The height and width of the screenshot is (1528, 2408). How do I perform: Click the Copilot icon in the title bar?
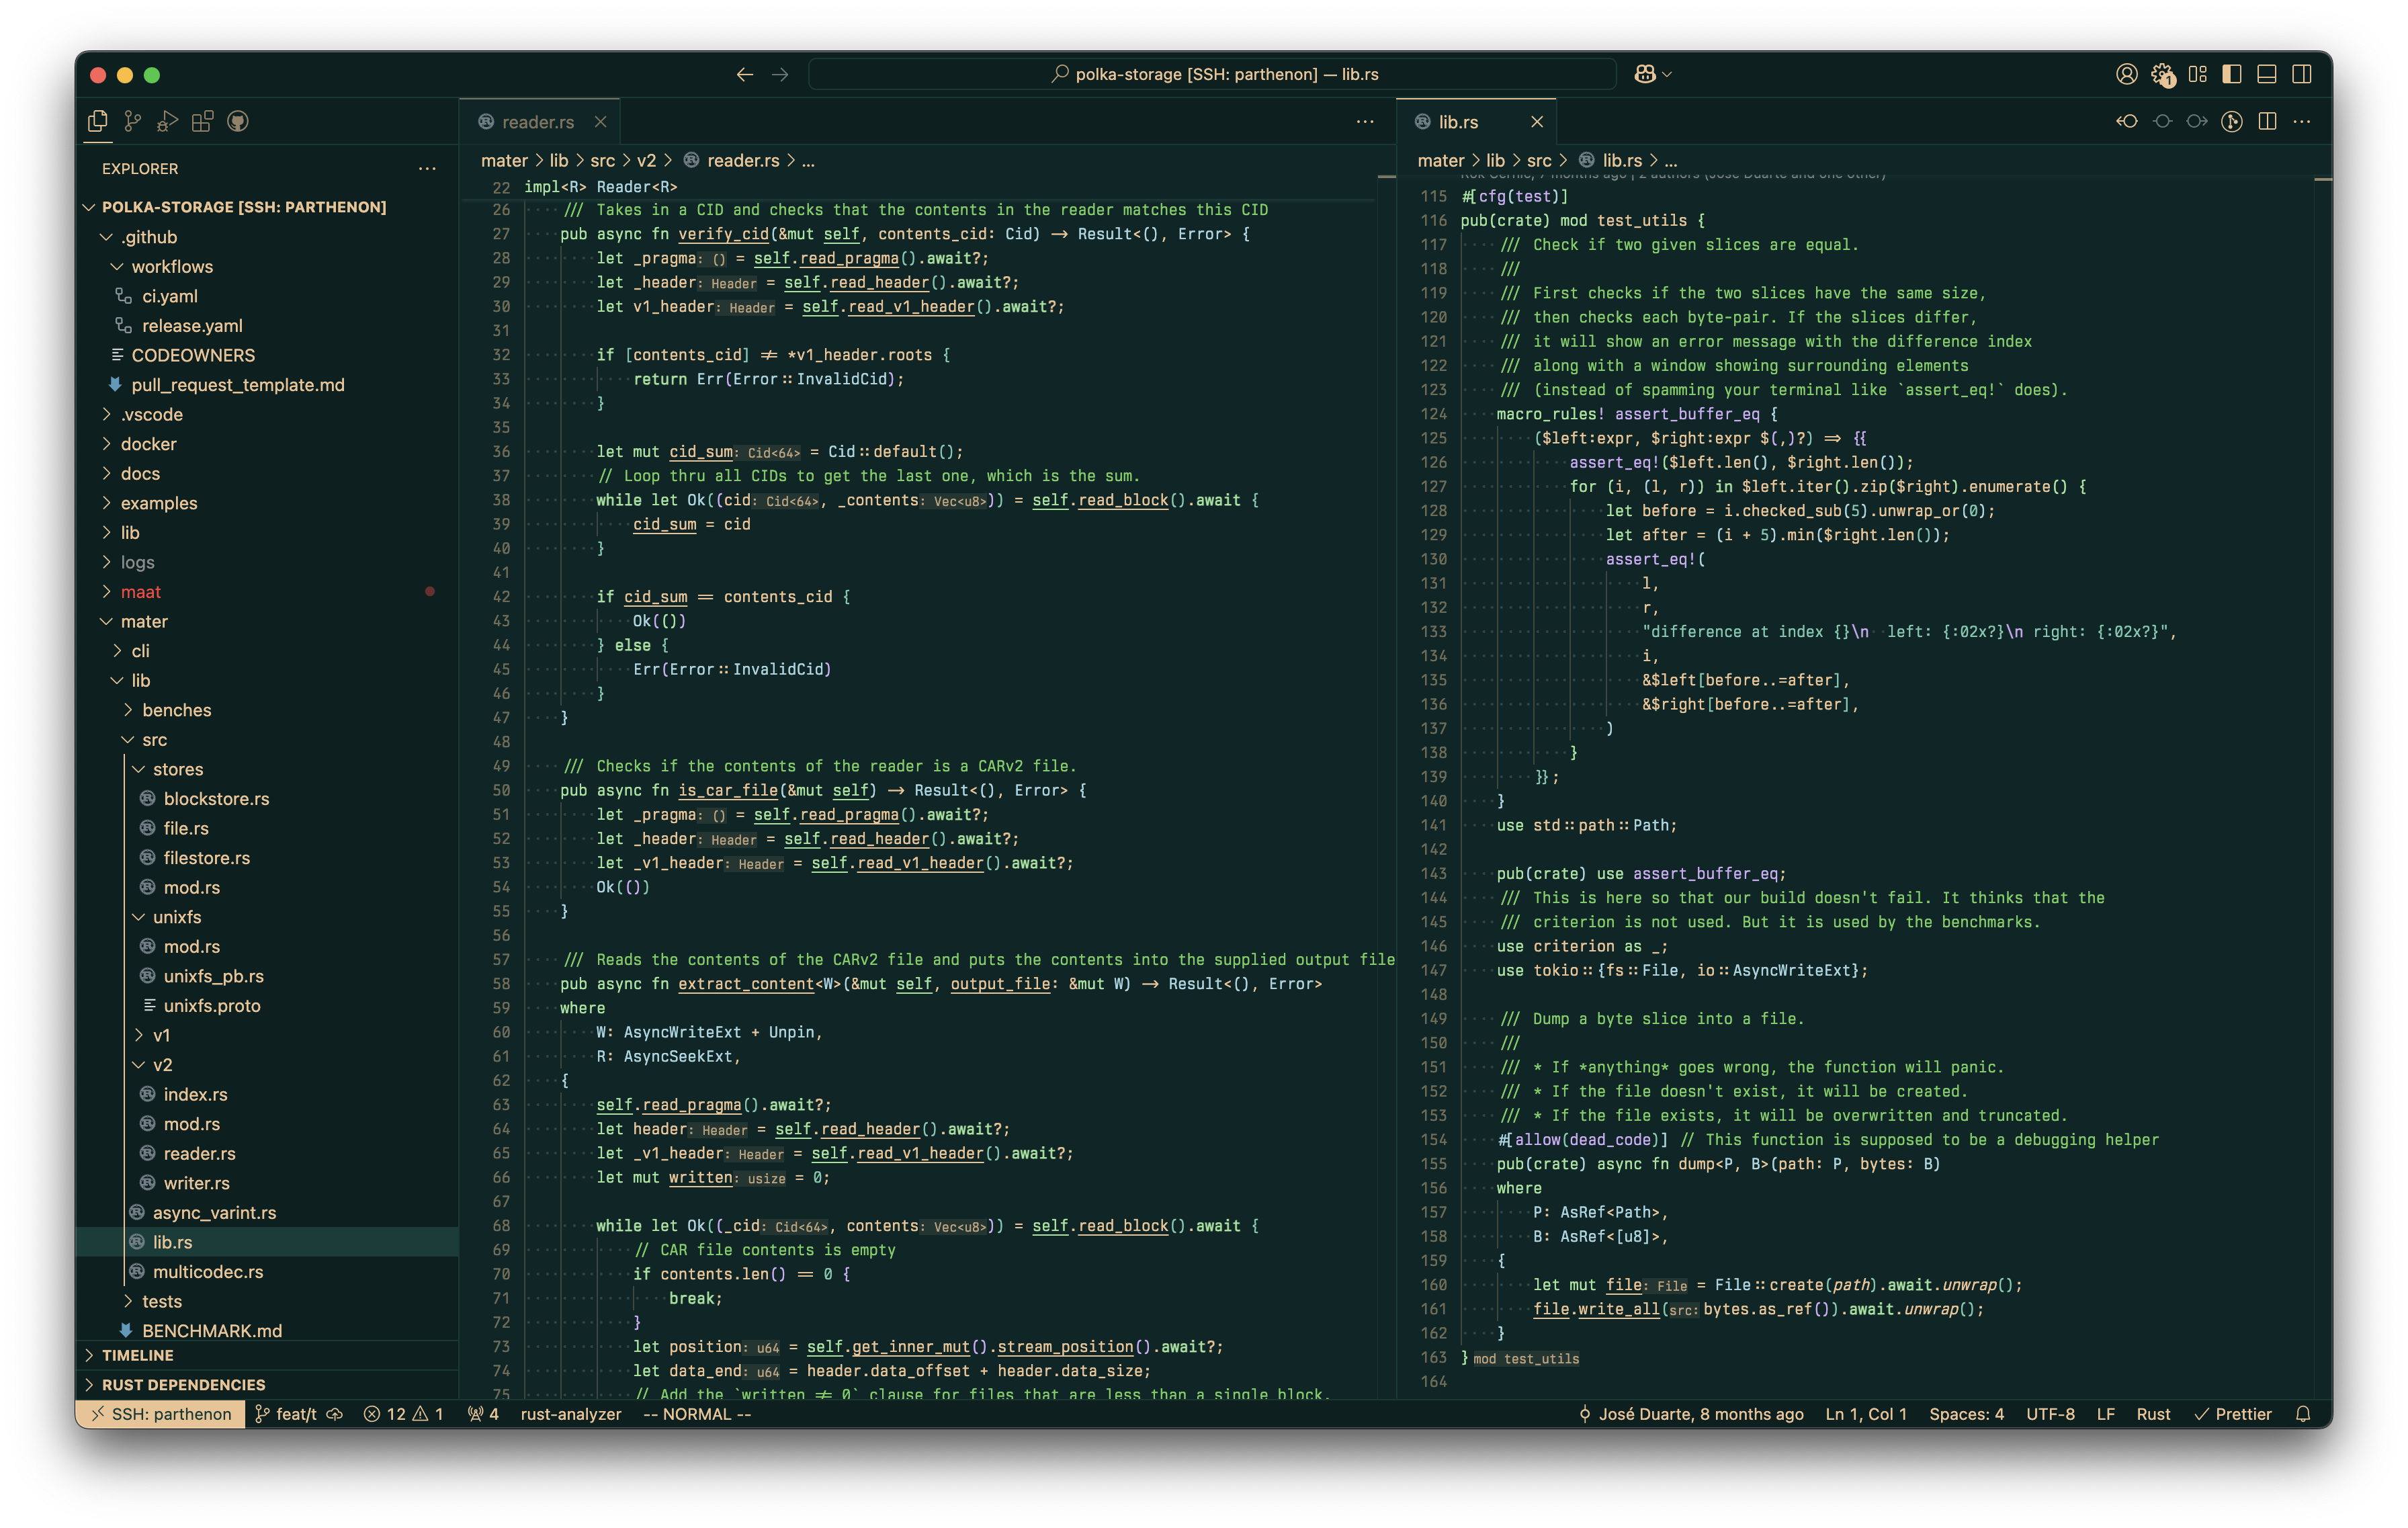(x=1645, y=74)
